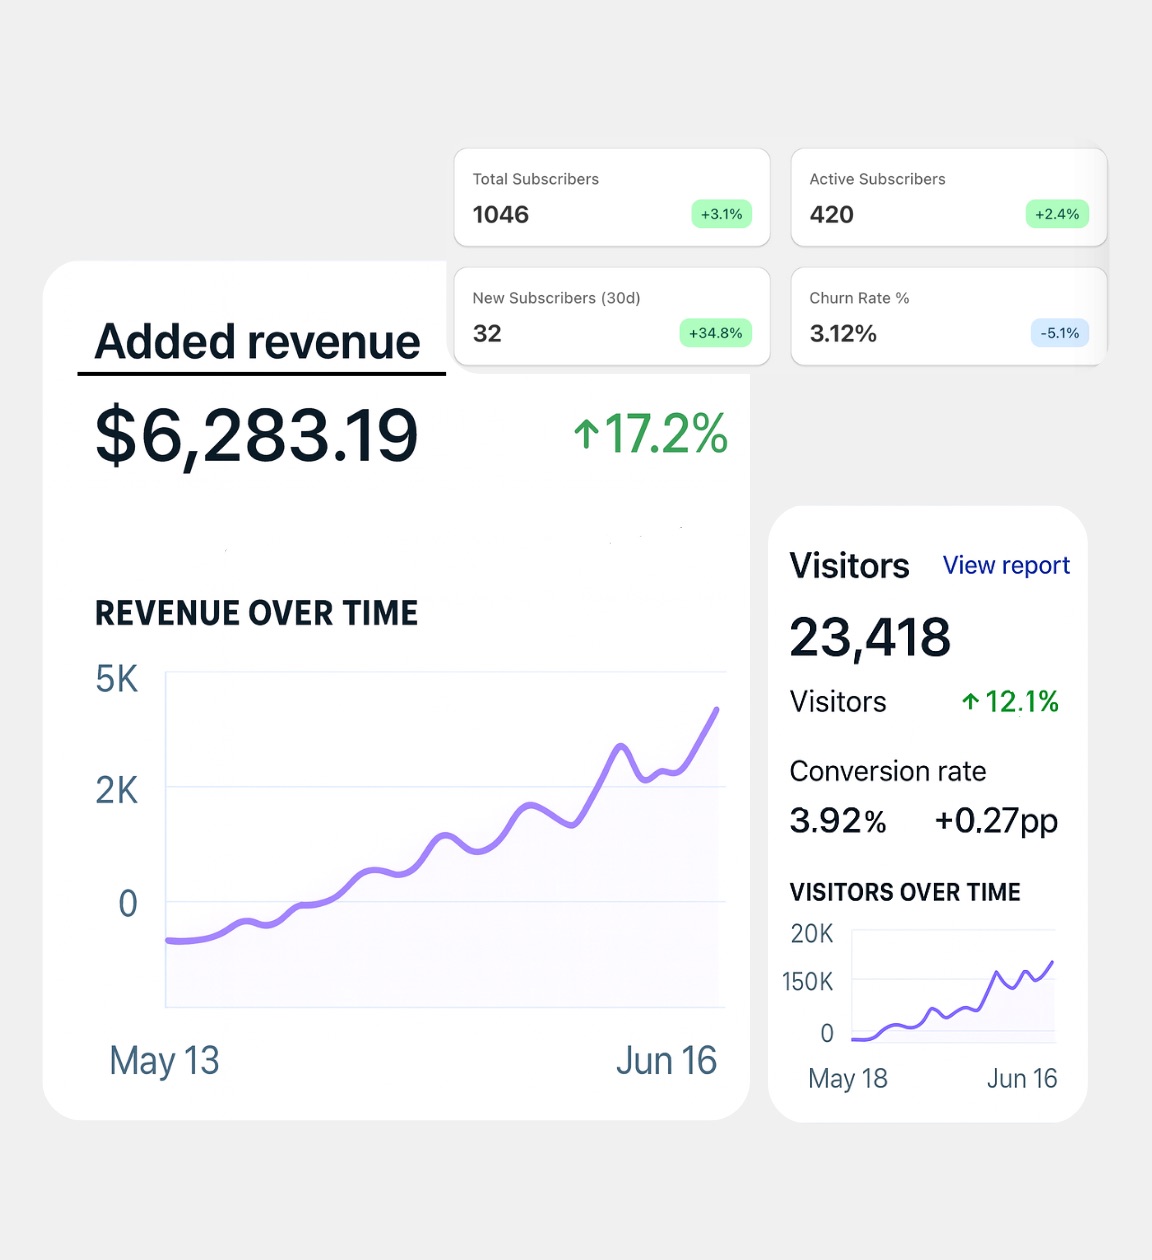The width and height of the screenshot is (1152, 1260).
Task: Click the +3.1% green badge
Action: click(721, 214)
